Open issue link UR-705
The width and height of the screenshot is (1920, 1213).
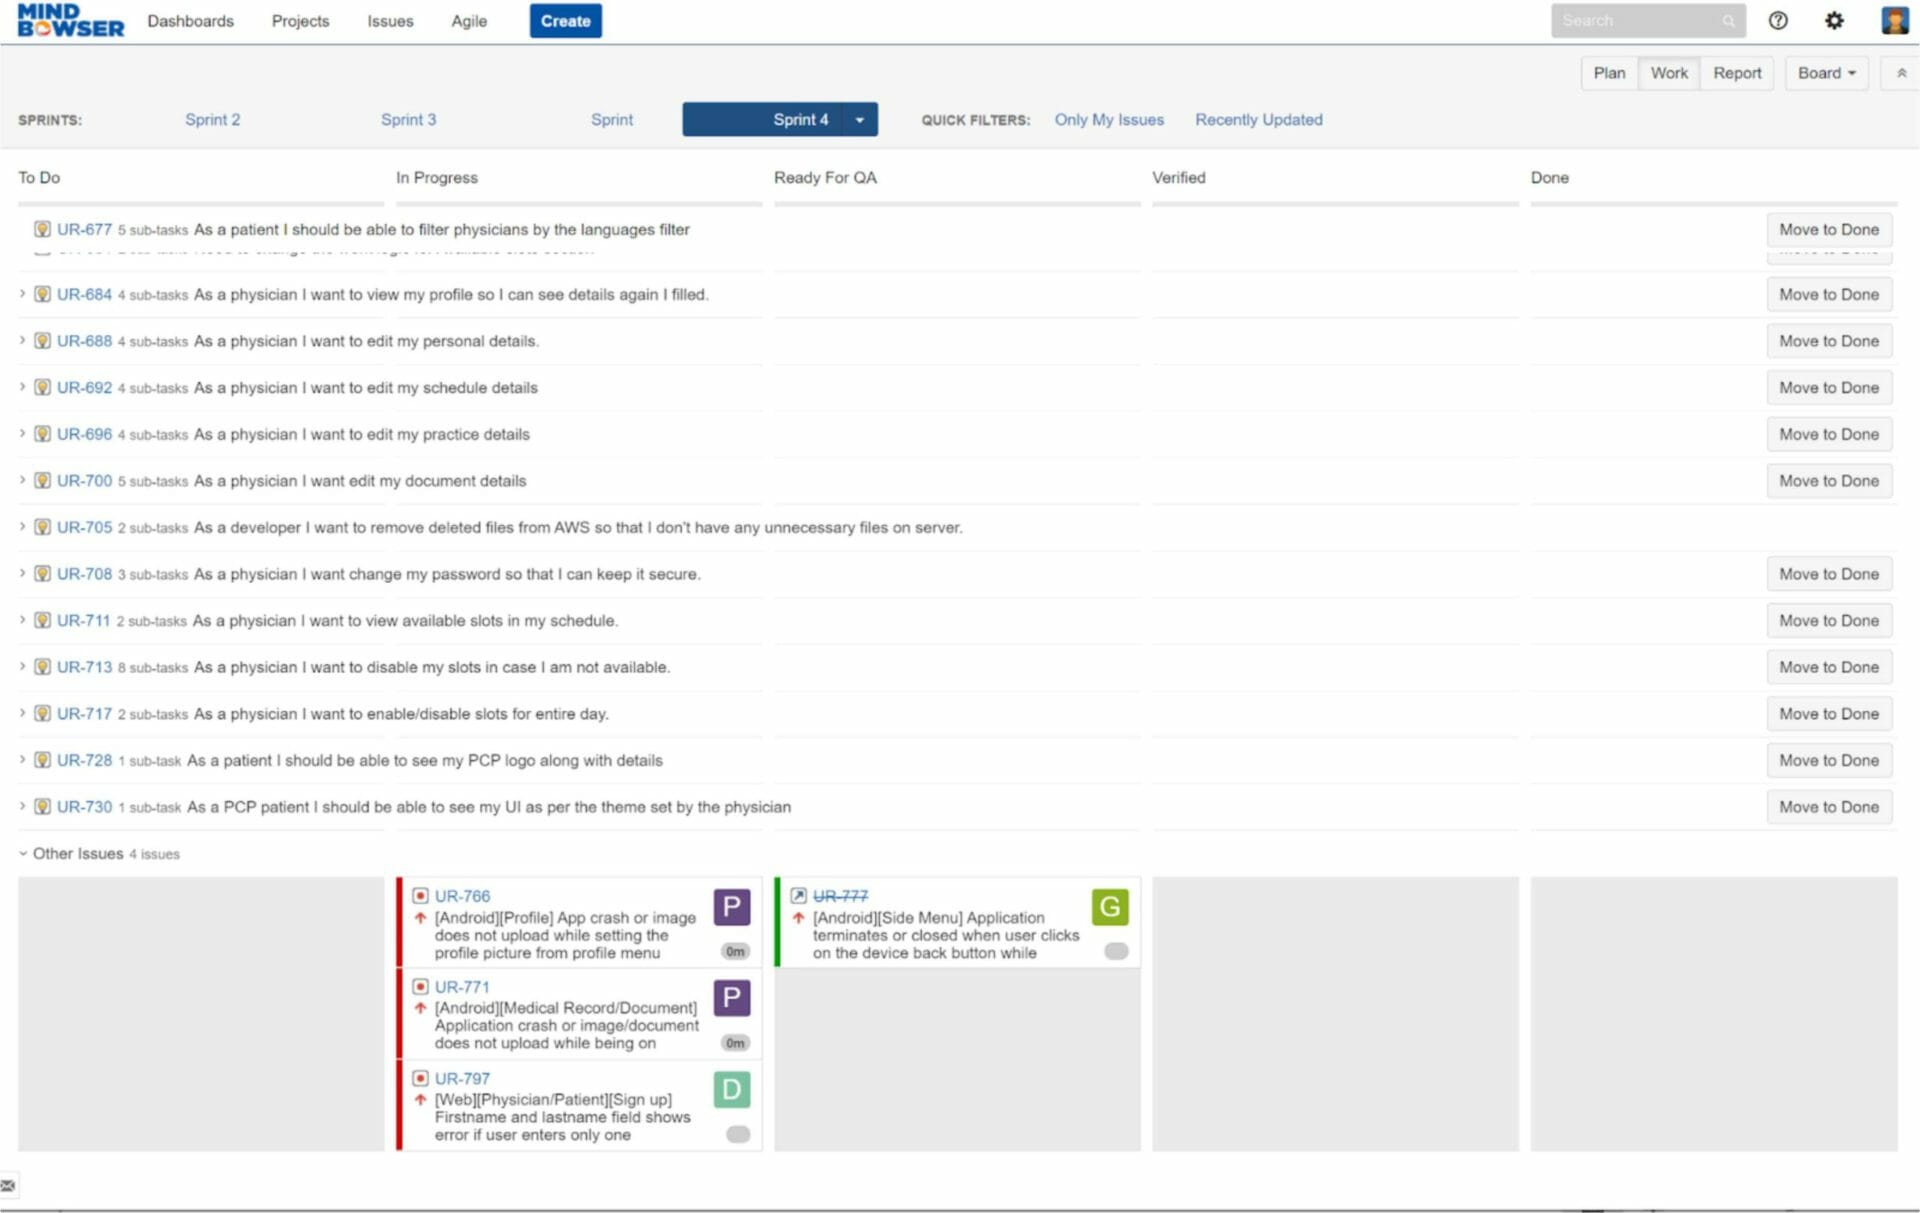pyautogui.click(x=84, y=527)
